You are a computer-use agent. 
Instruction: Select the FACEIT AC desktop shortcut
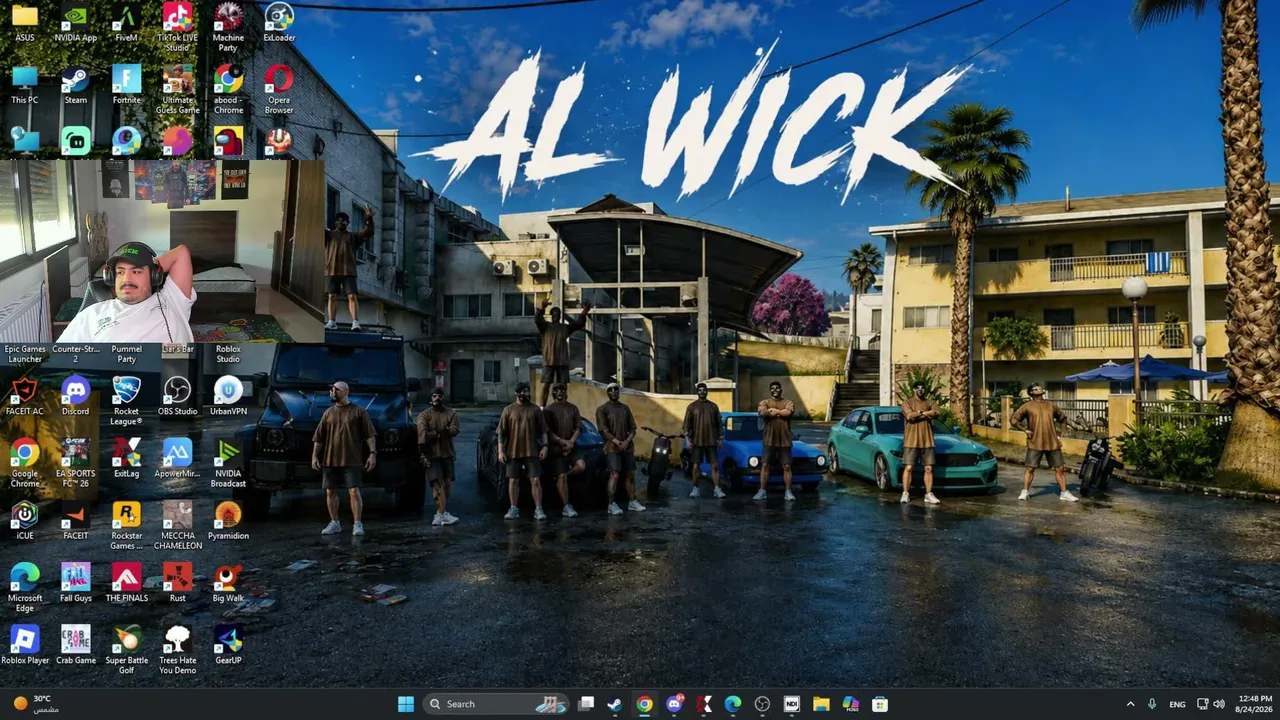coord(25,396)
